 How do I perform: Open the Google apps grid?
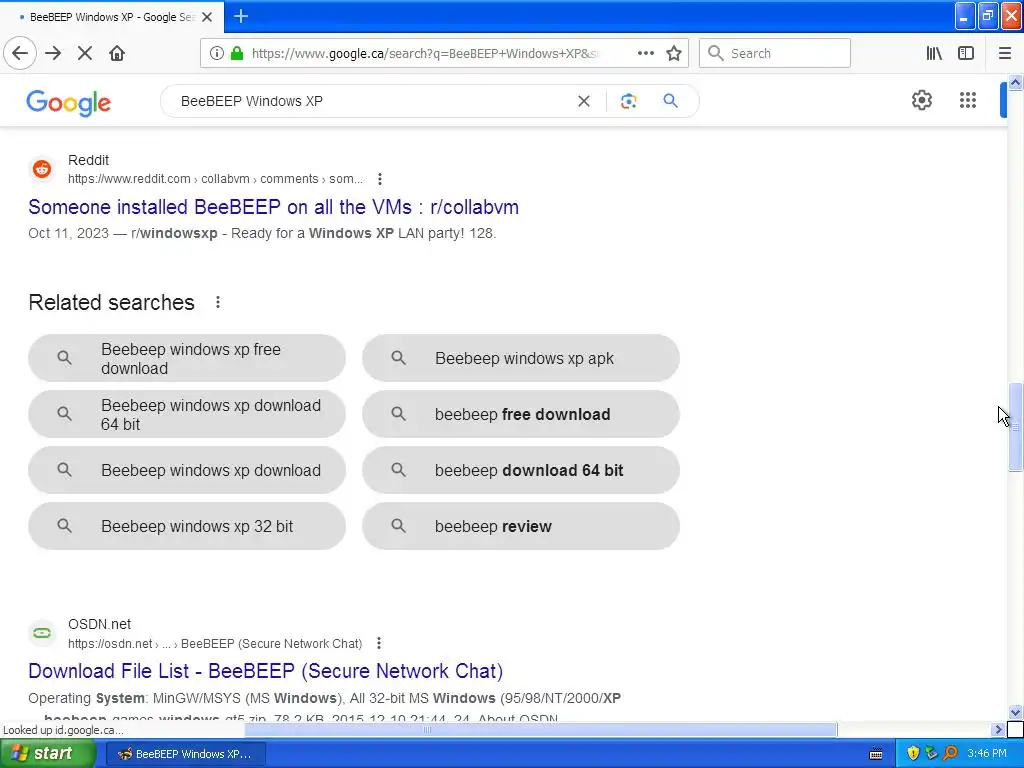pyautogui.click(x=968, y=101)
